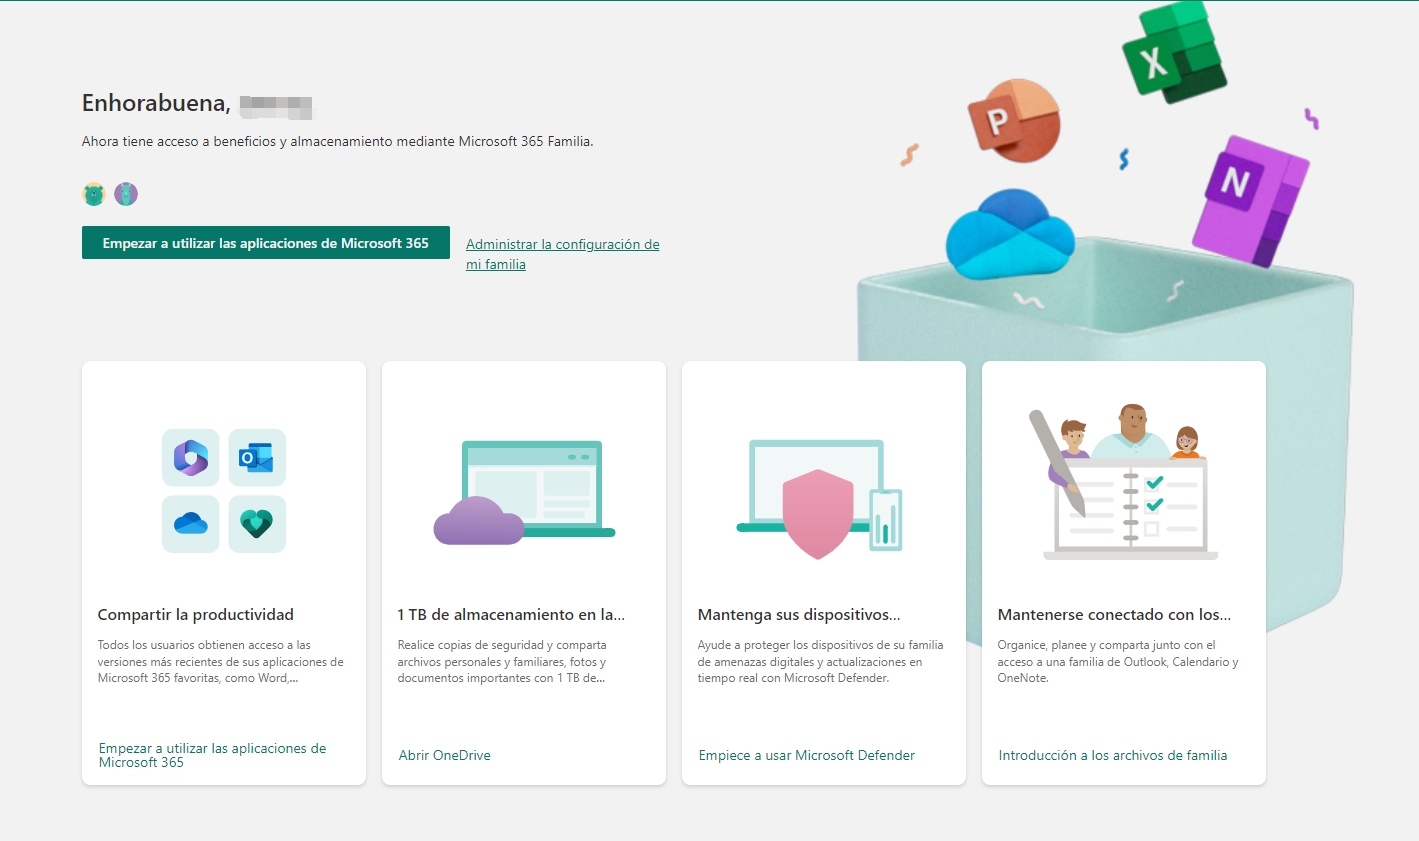Click the "Mantenga sus dispositivos..." card title
The height and width of the screenshot is (841, 1419).
pyautogui.click(x=799, y=615)
